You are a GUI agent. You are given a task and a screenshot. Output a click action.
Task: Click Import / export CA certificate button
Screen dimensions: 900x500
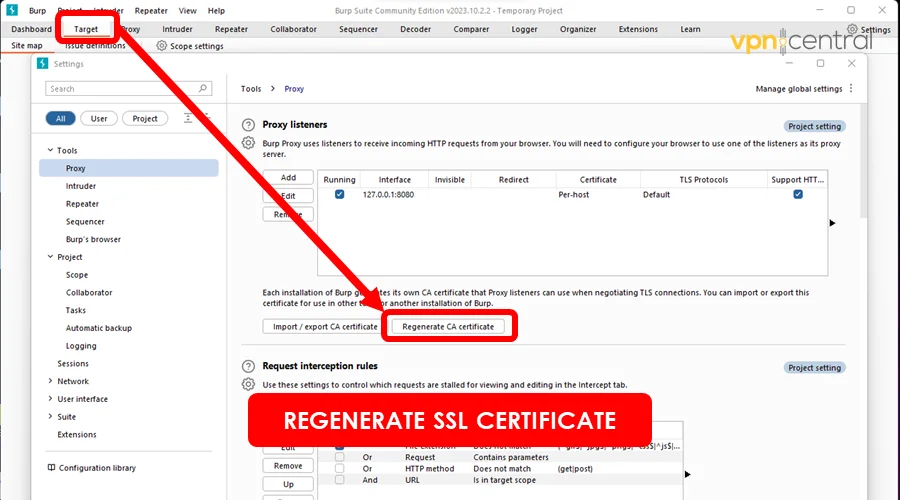pos(325,327)
